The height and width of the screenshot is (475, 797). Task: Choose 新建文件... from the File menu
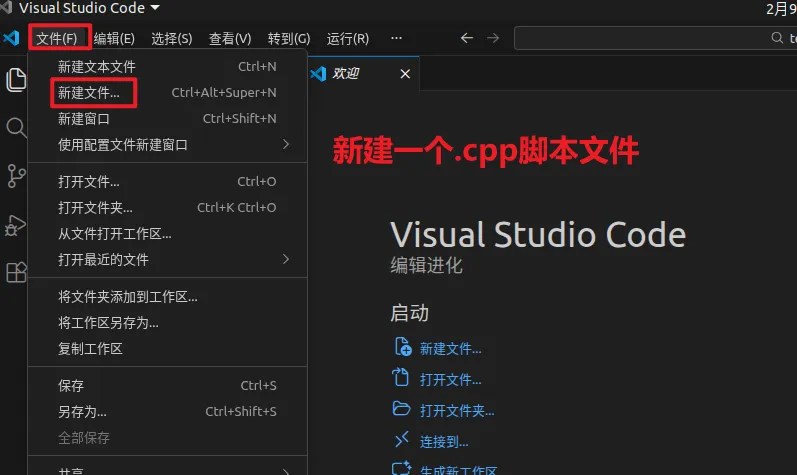tap(168, 92)
